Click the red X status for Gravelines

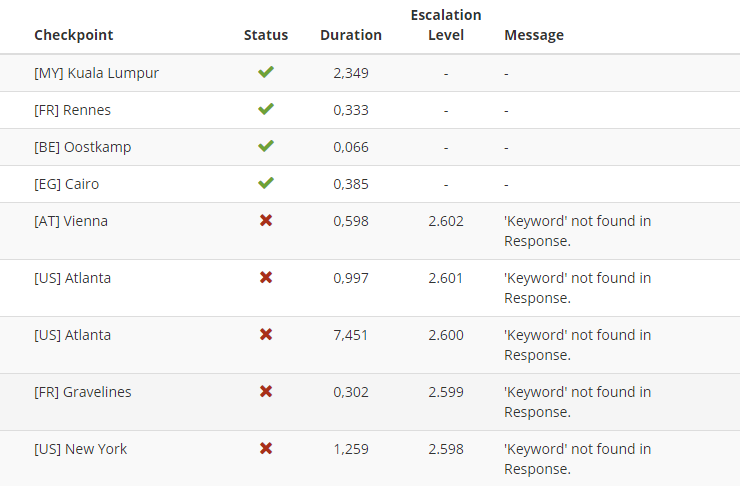coord(266,391)
